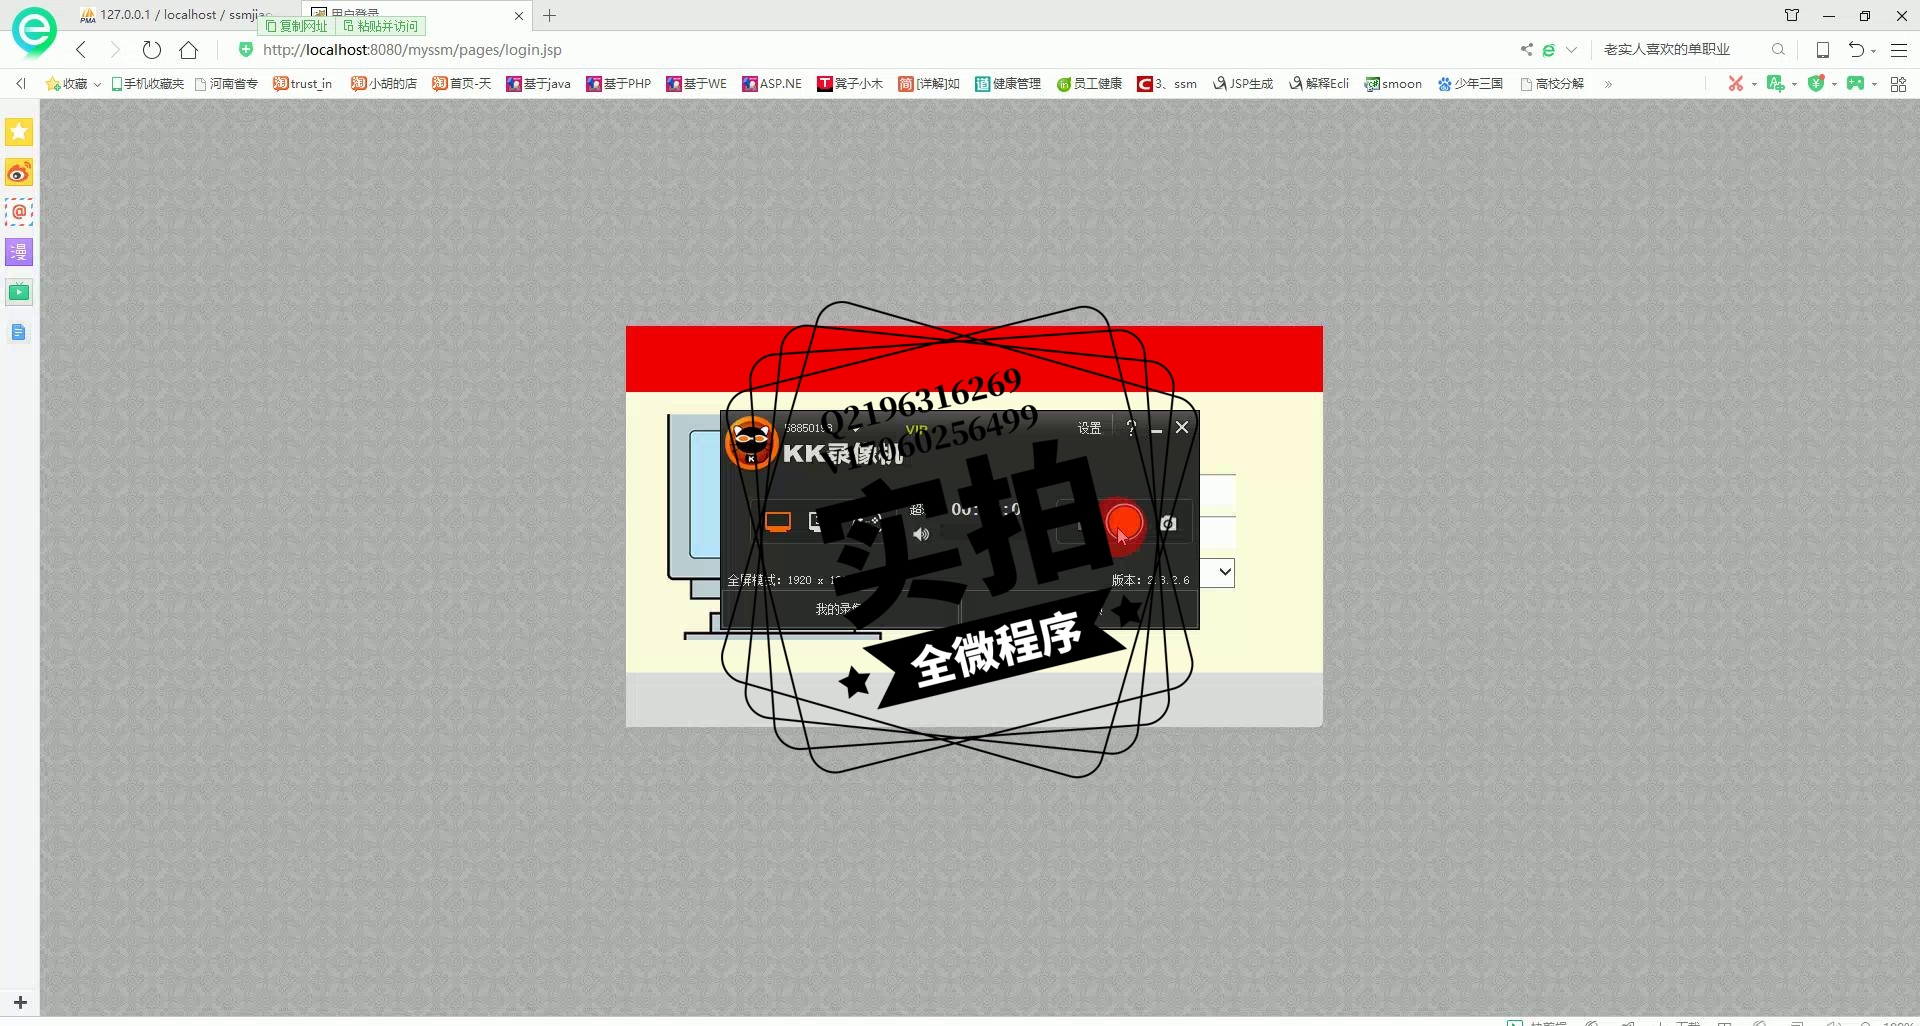Click 粘贴并访问 paste and go button
Viewport: 1920px width, 1026px height.
[381, 26]
